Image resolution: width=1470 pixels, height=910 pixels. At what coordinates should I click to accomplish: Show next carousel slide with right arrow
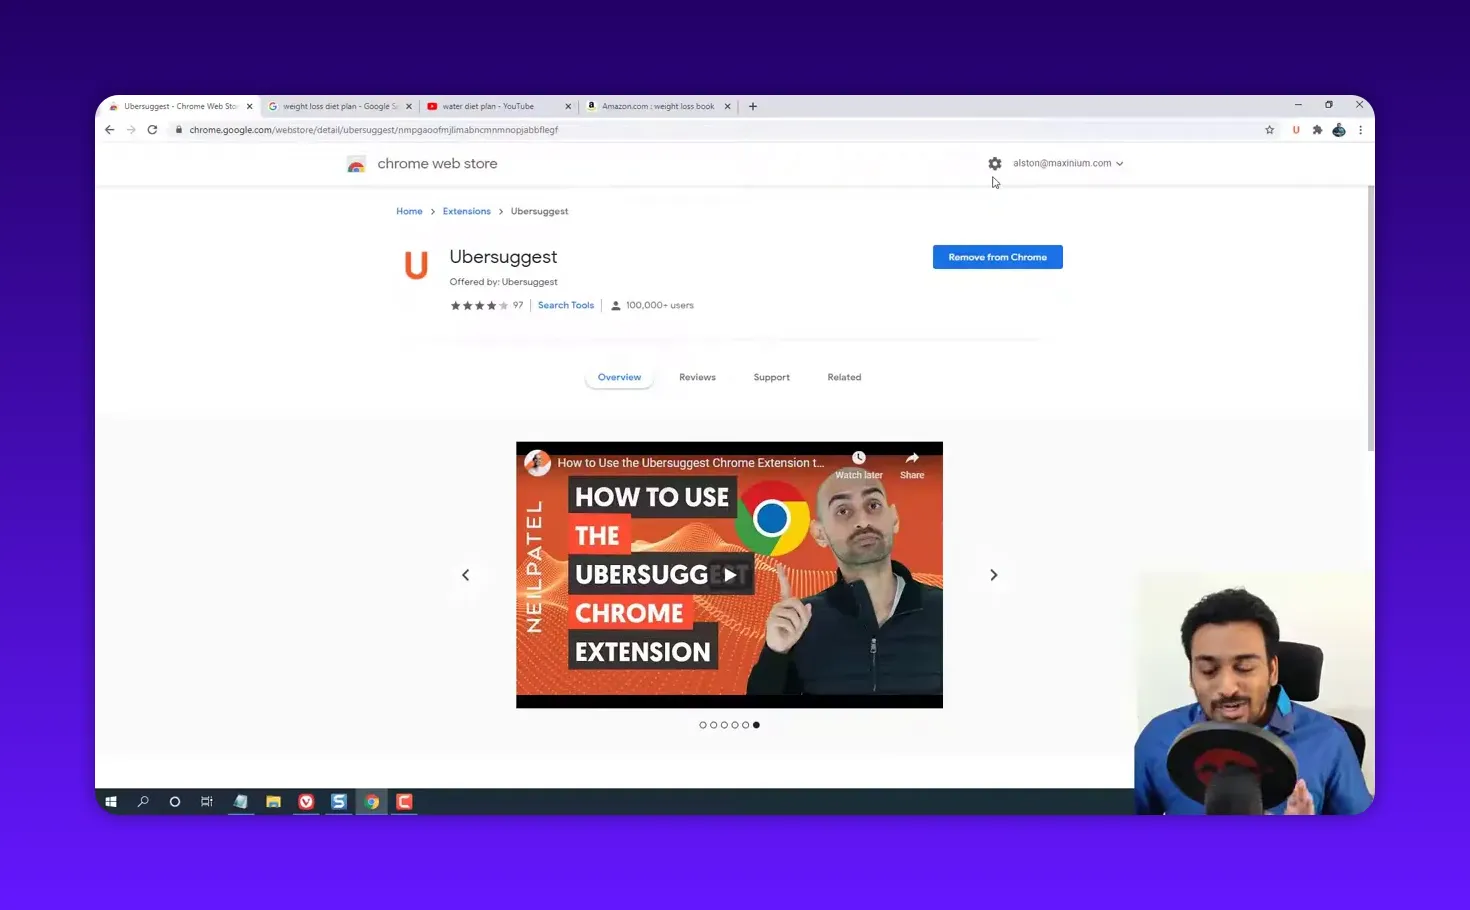[x=993, y=574]
